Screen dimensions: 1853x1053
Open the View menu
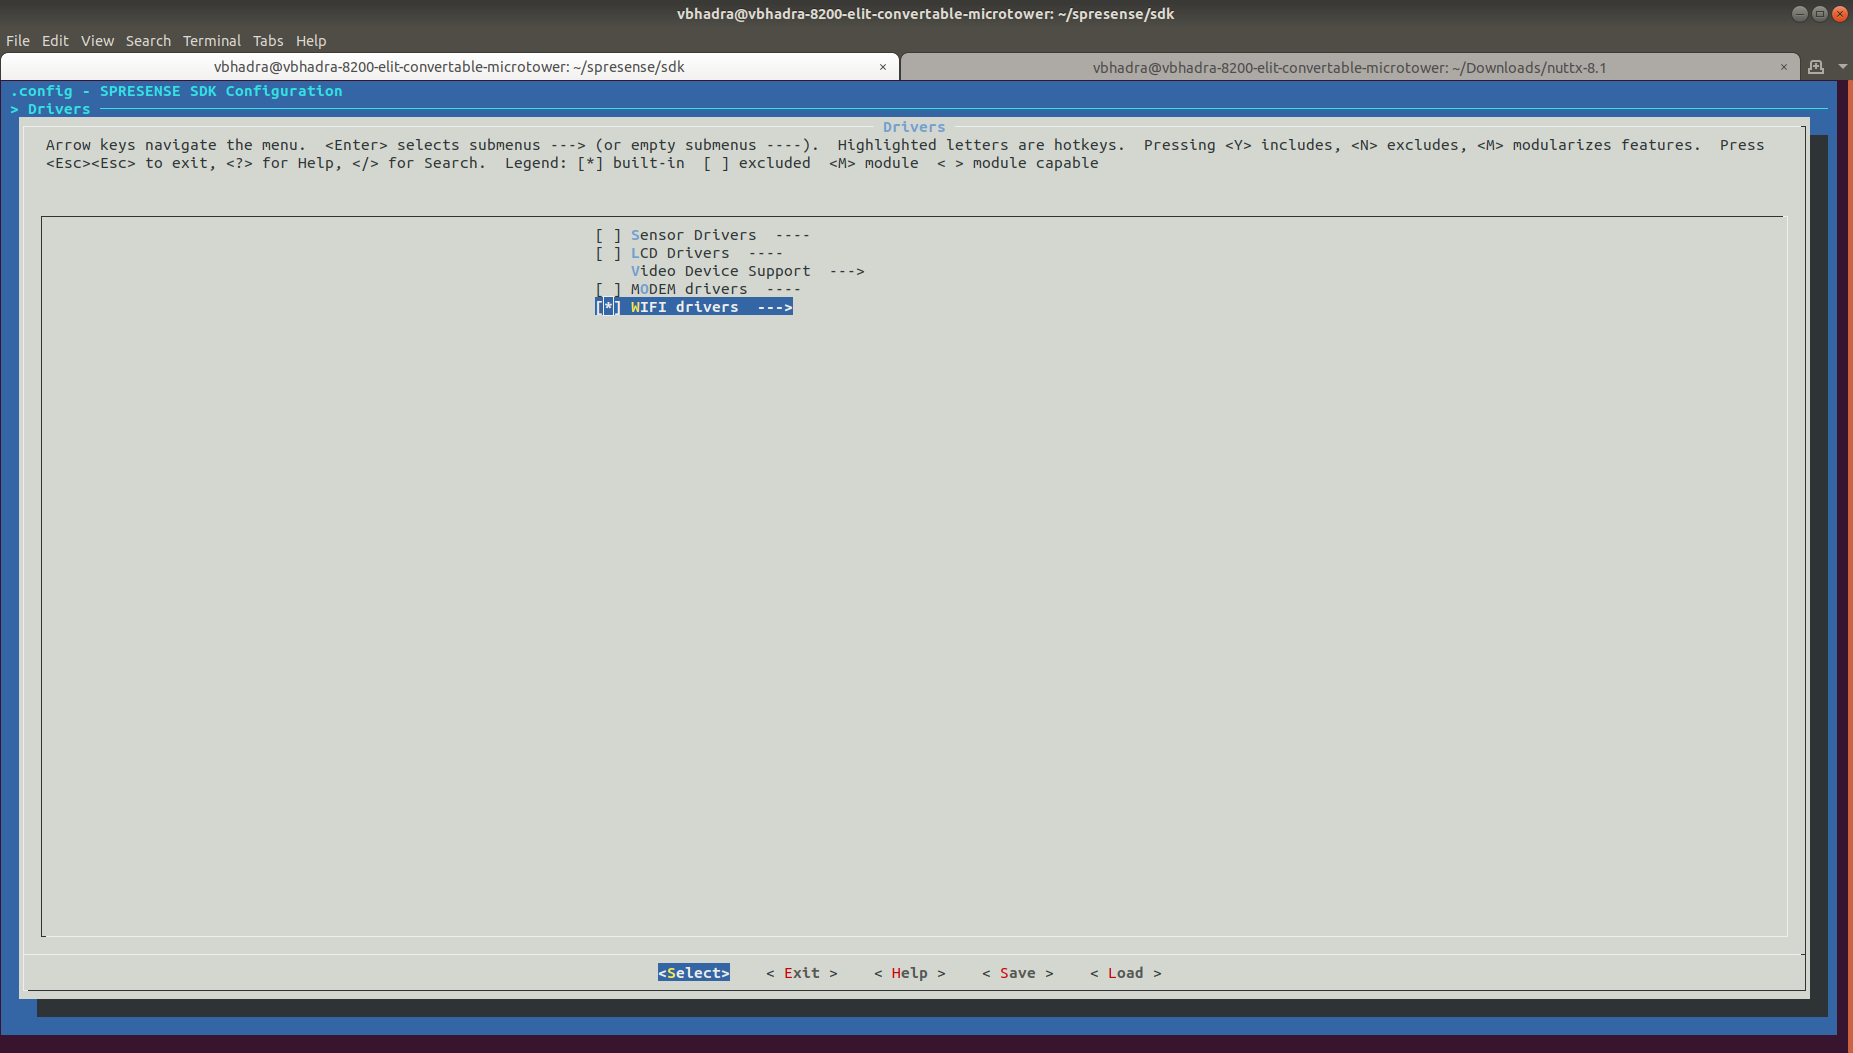click(x=97, y=41)
